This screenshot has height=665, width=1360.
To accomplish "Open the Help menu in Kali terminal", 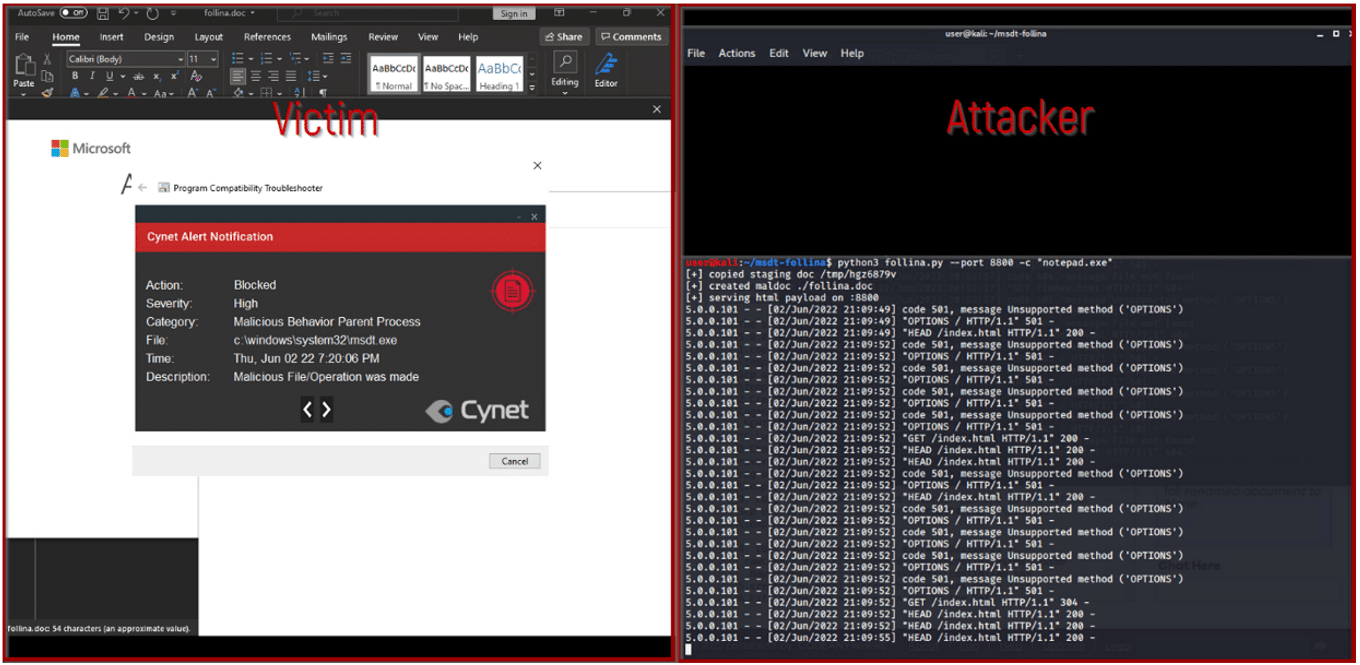I will pos(852,53).
